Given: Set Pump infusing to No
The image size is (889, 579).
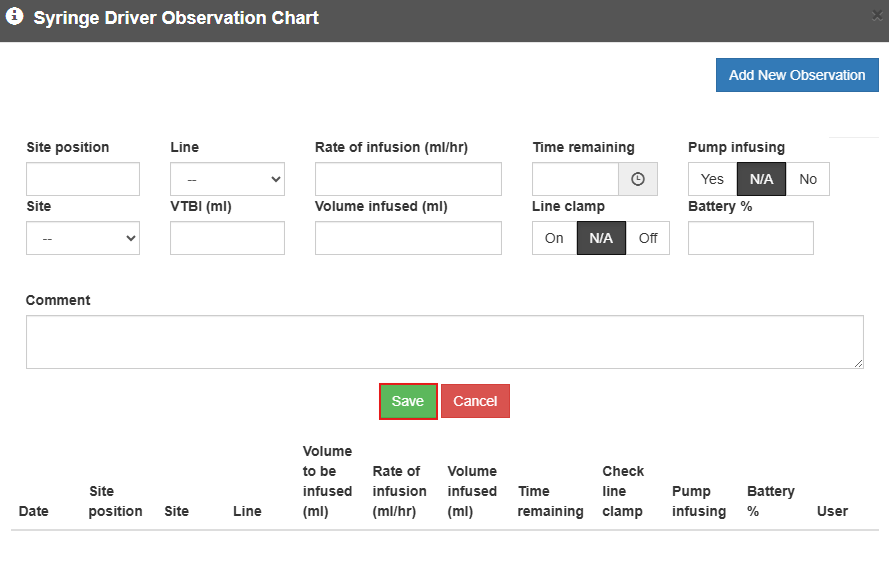Looking at the screenshot, I should pyautogui.click(x=808, y=179).
